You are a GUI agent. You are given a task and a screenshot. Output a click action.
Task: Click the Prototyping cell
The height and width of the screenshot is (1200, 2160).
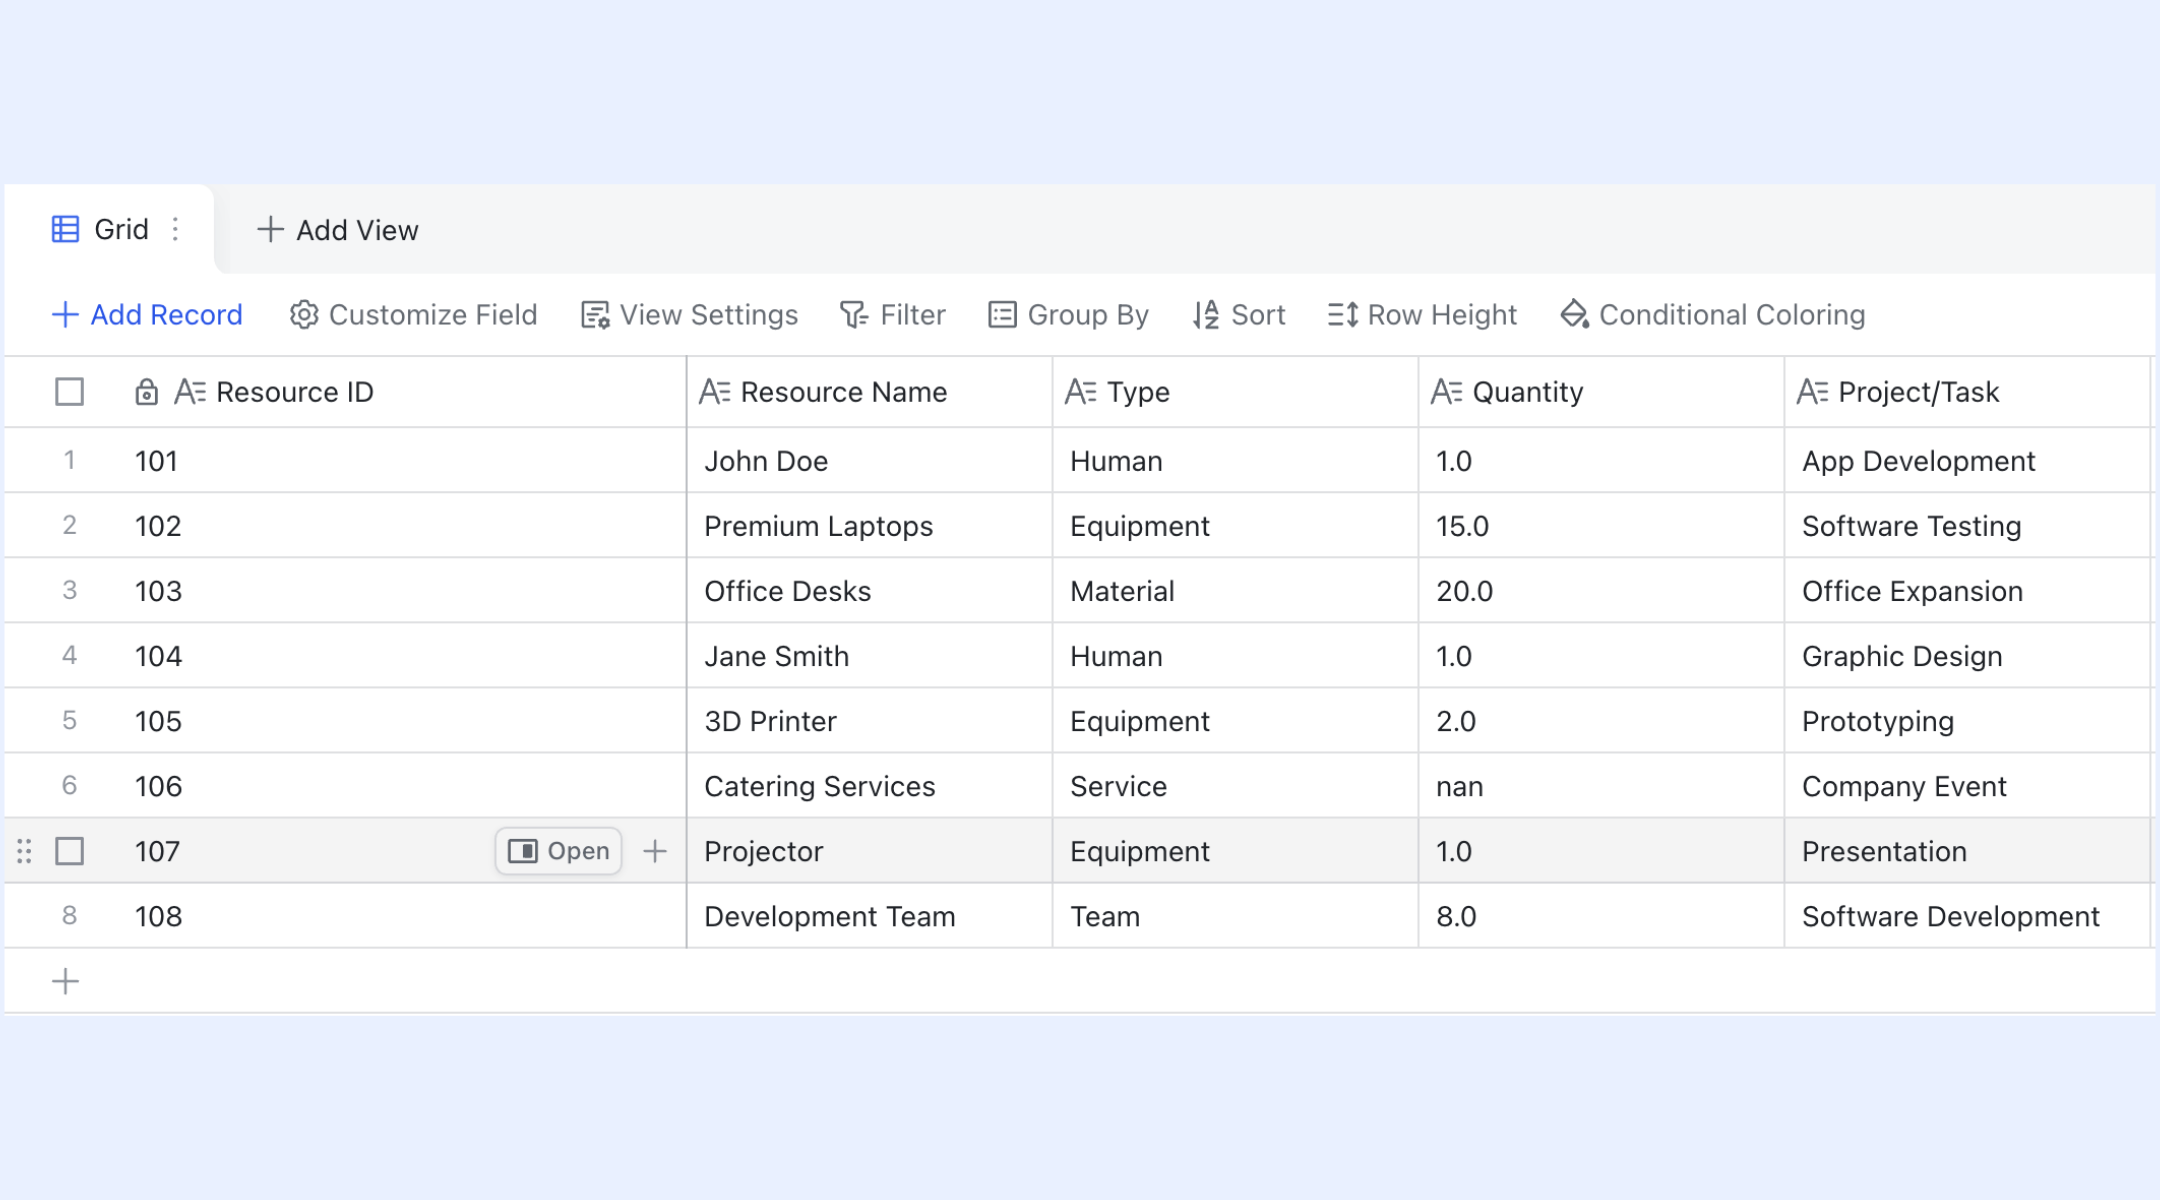pyautogui.click(x=1968, y=721)
